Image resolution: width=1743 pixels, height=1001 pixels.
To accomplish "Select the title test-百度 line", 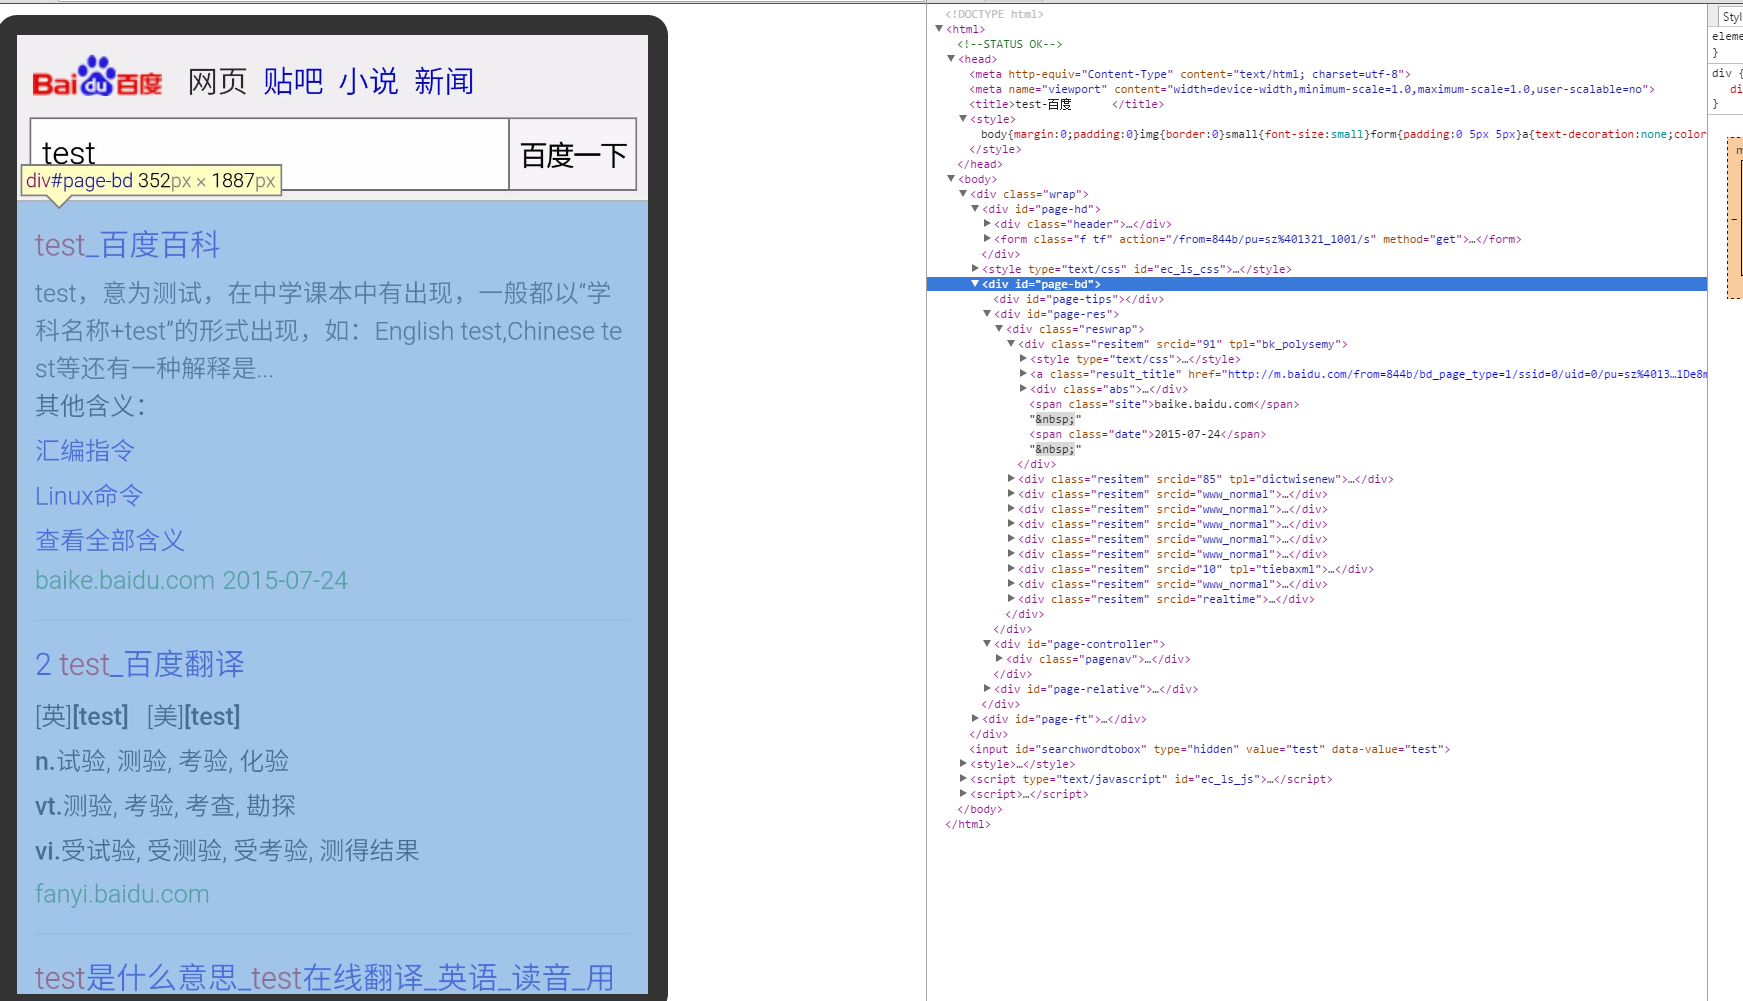I will [1067, 104].
